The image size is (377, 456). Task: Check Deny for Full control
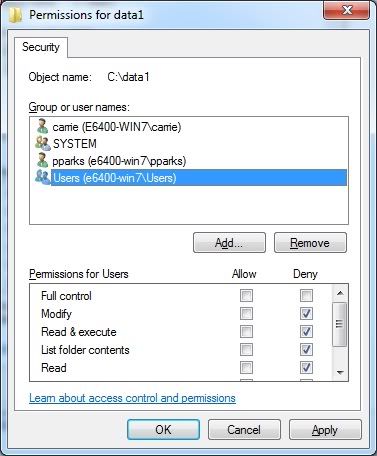click(x=306, y=295)
